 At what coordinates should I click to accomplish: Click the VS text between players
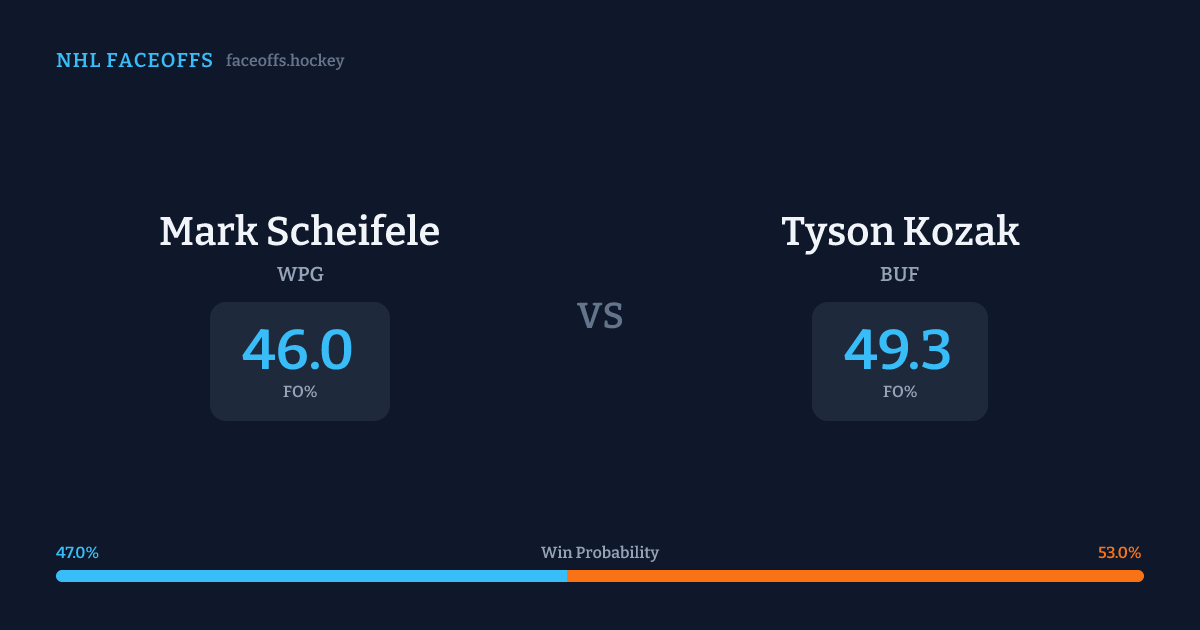(x=600, y=316)
